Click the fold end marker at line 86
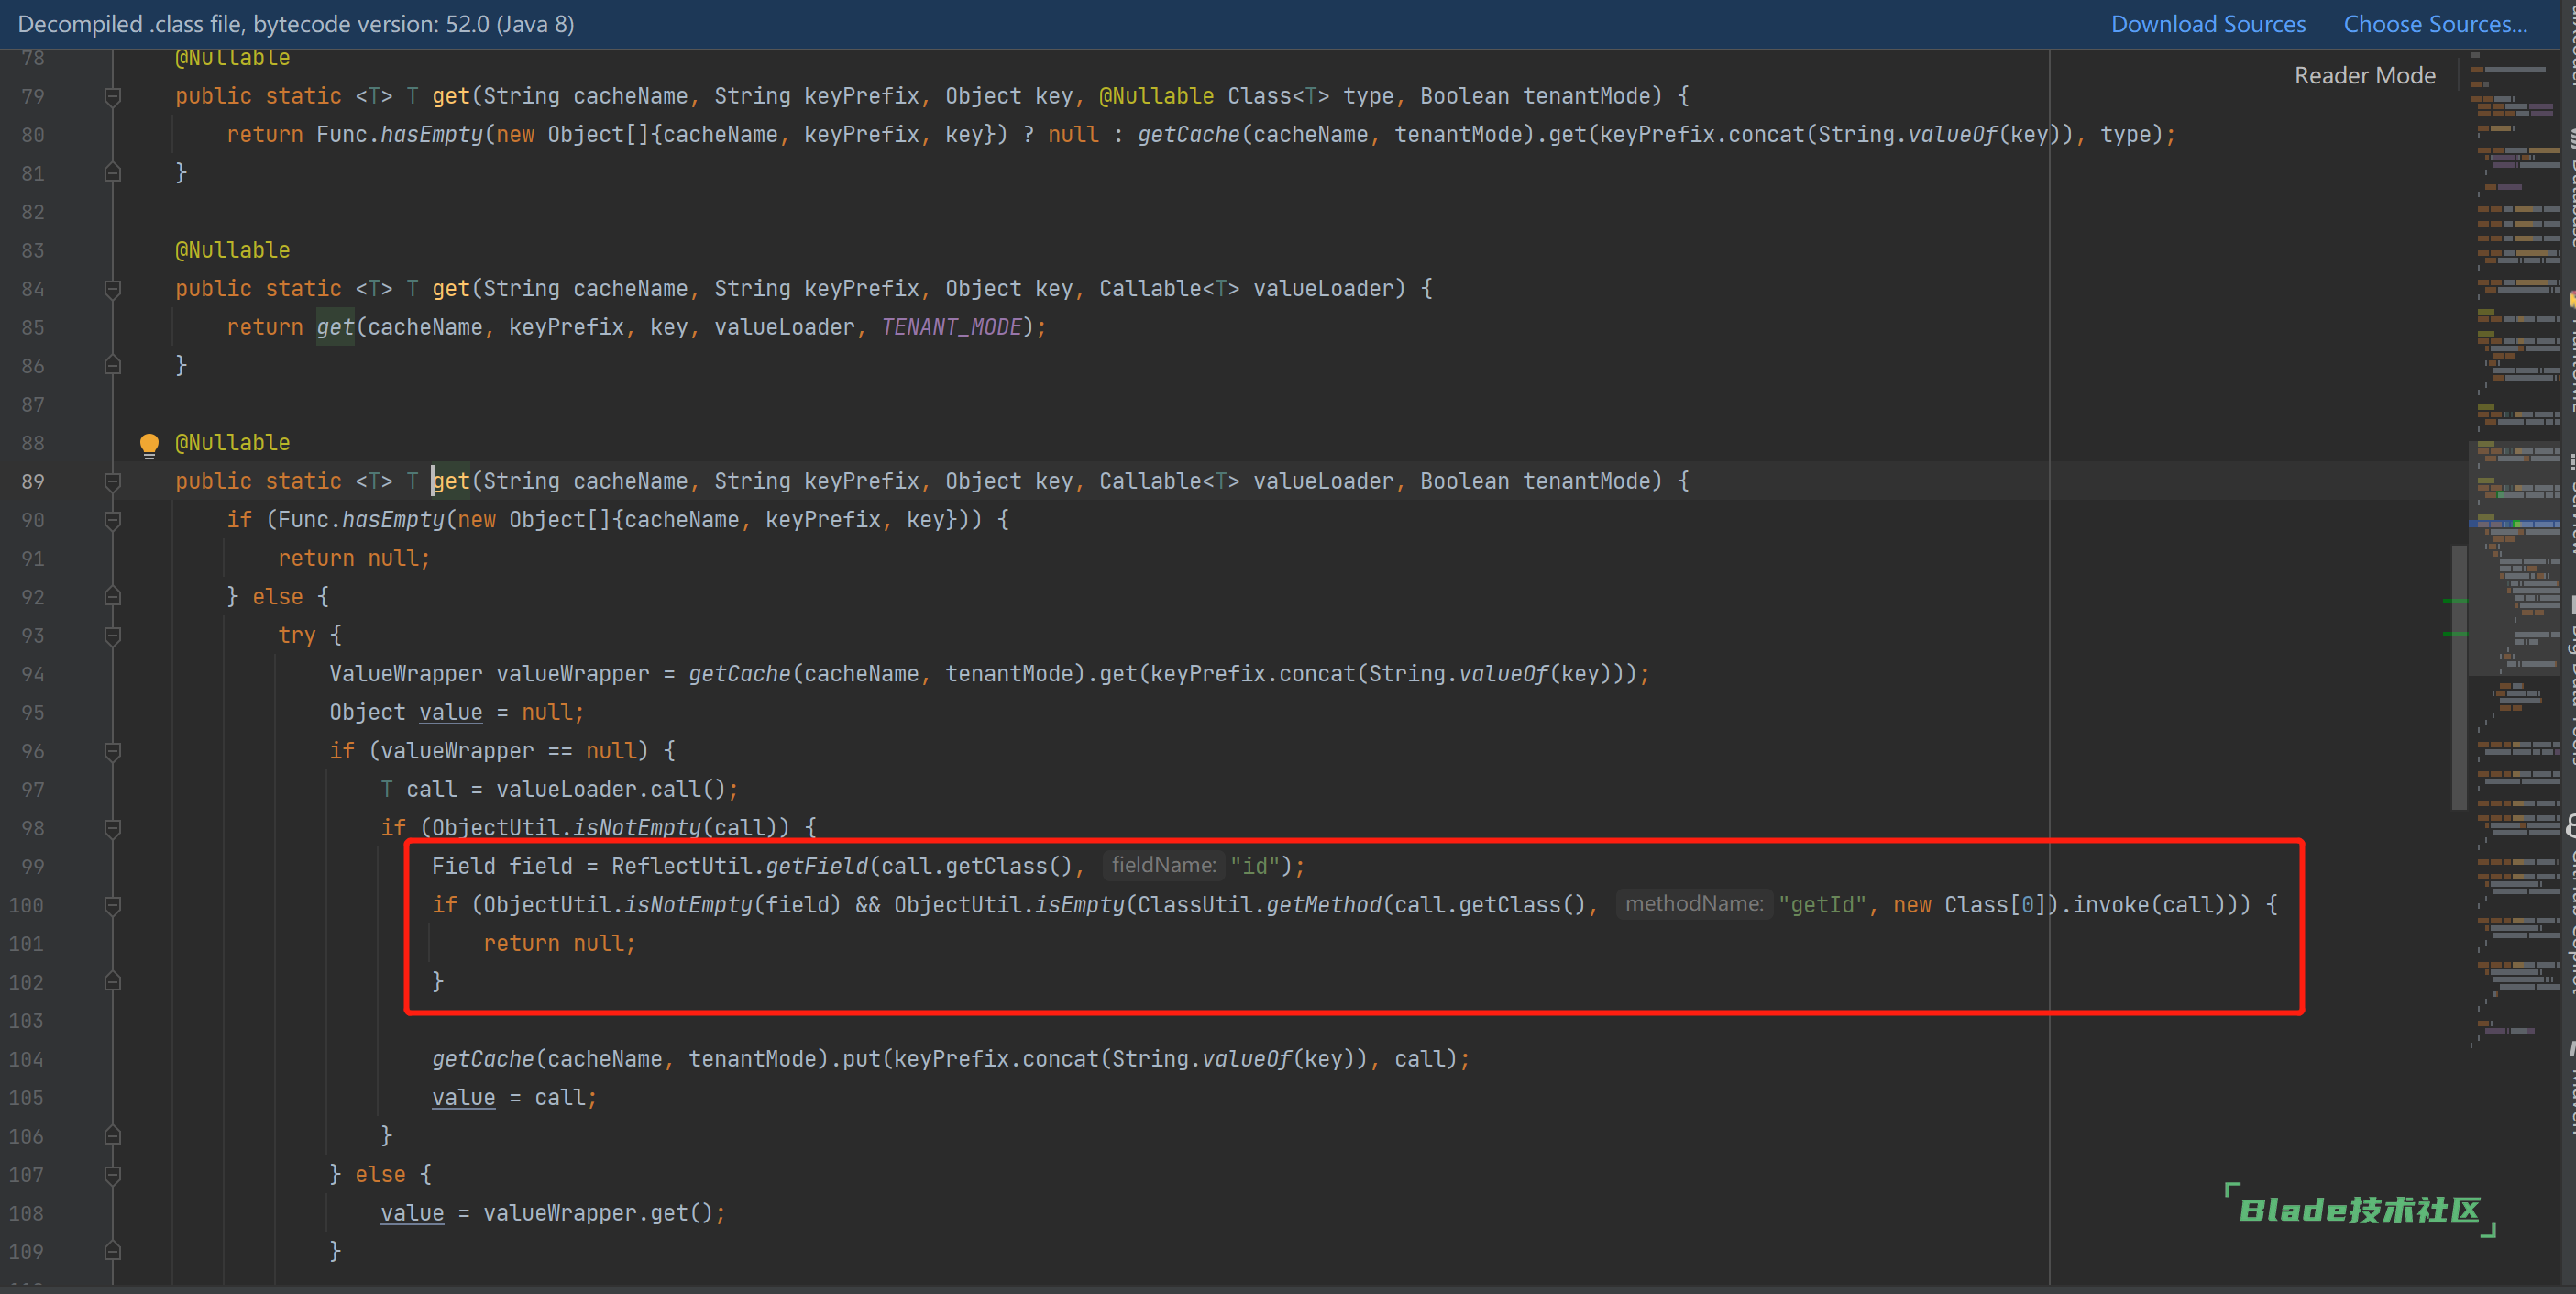The image size is (2576, 1294). click(x=113, y=366)
